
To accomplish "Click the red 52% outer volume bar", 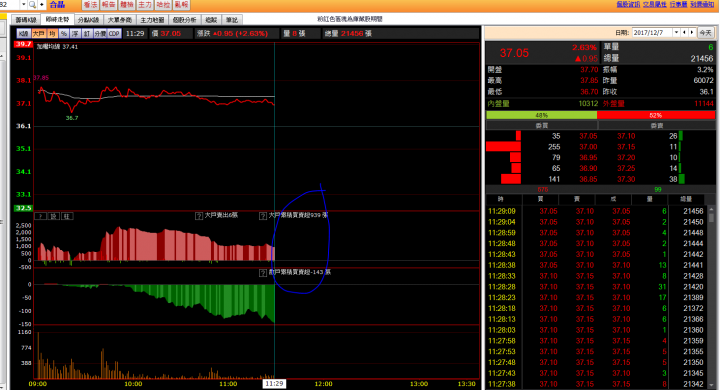I will (656, 115).
